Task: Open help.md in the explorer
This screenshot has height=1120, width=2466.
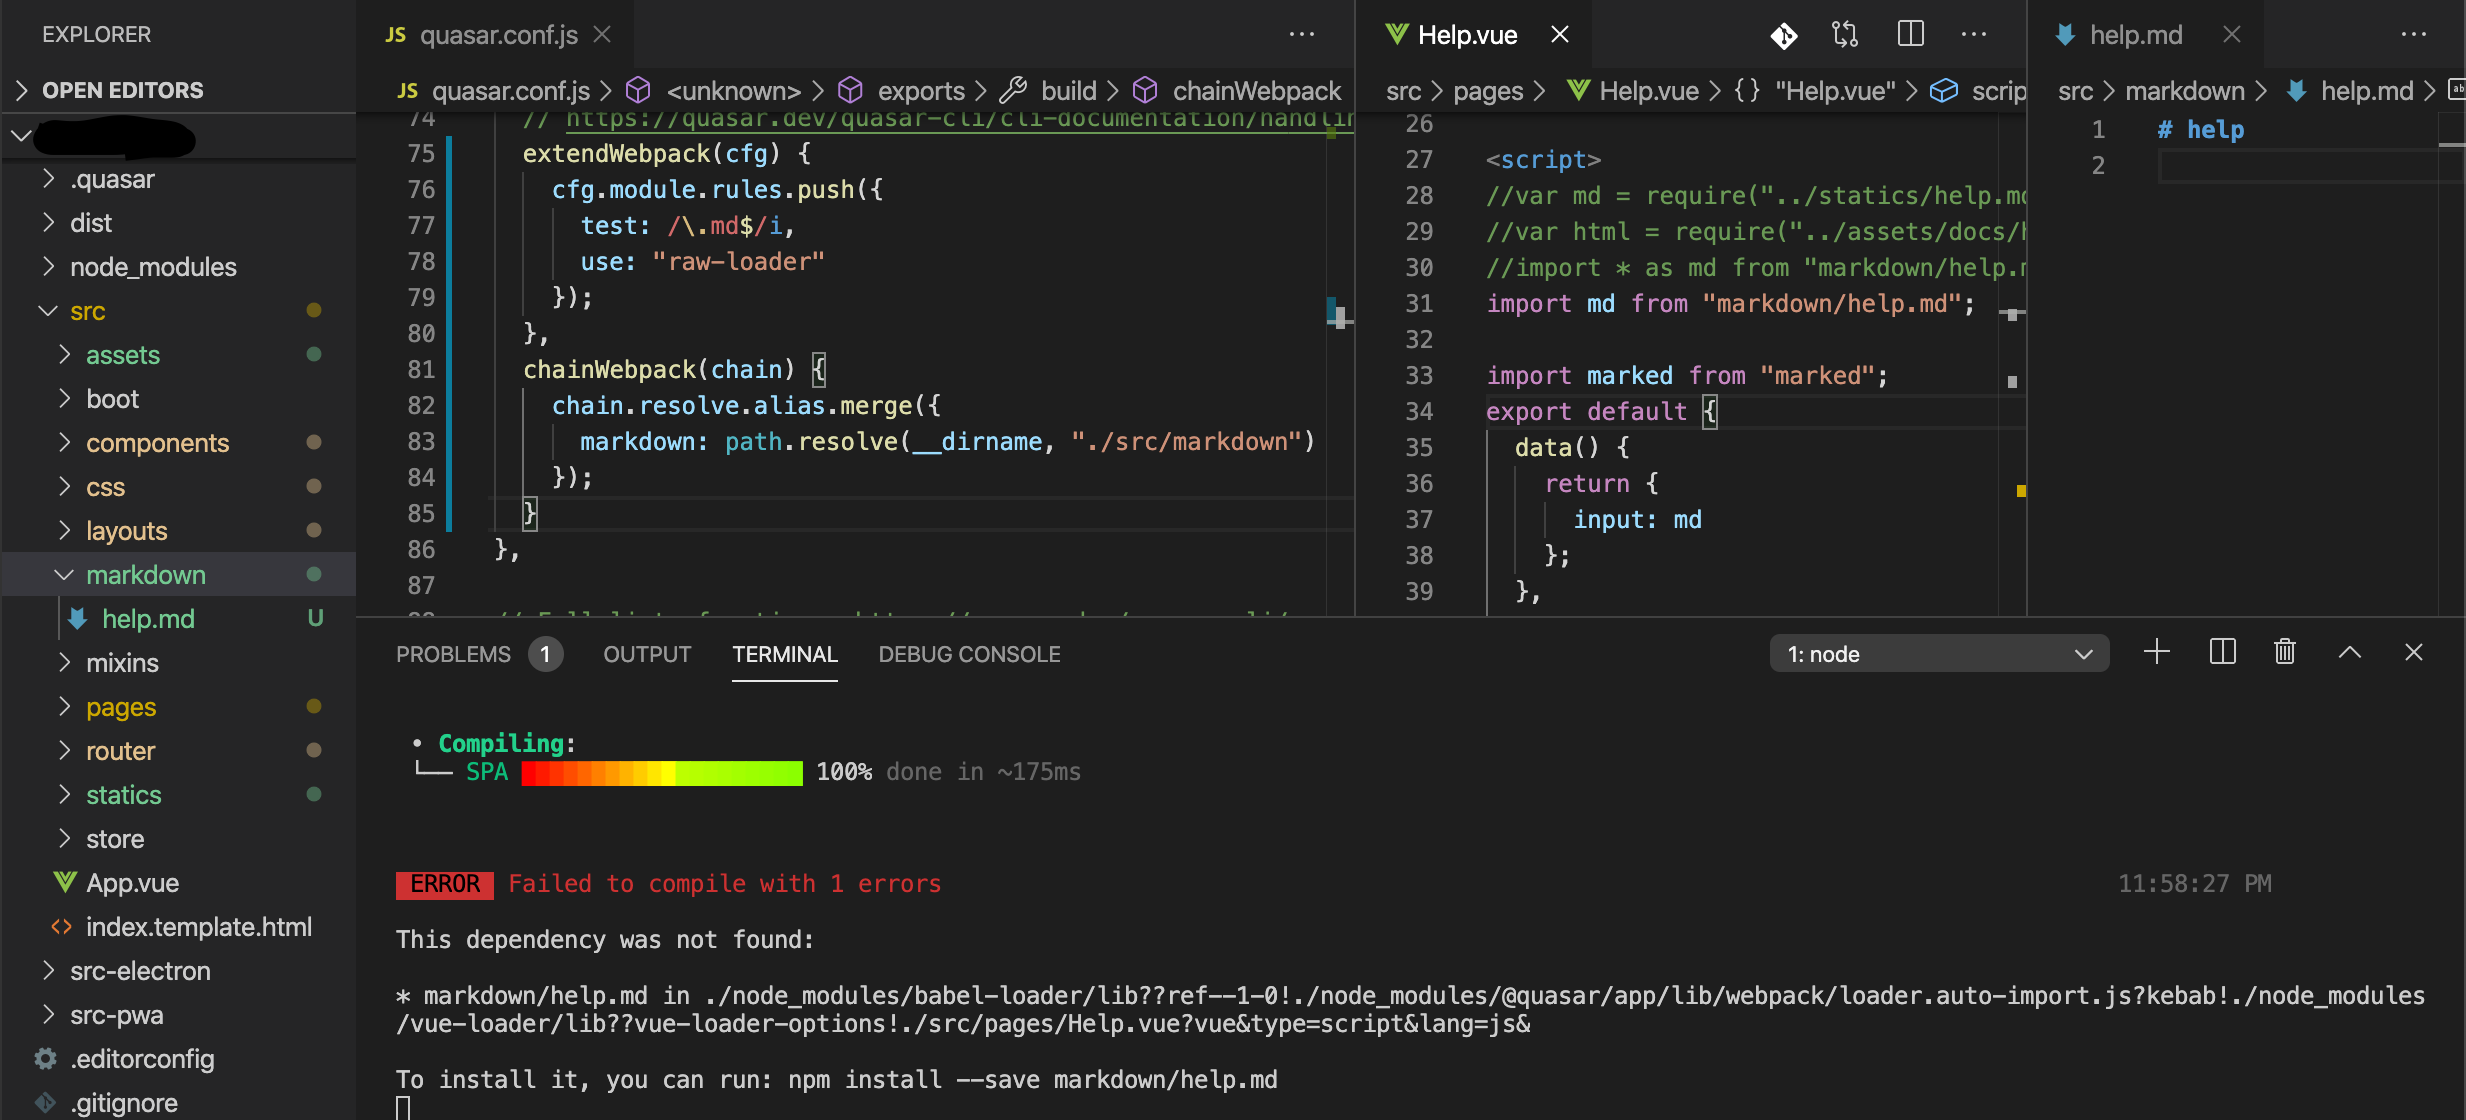Action: click(148, 619)
